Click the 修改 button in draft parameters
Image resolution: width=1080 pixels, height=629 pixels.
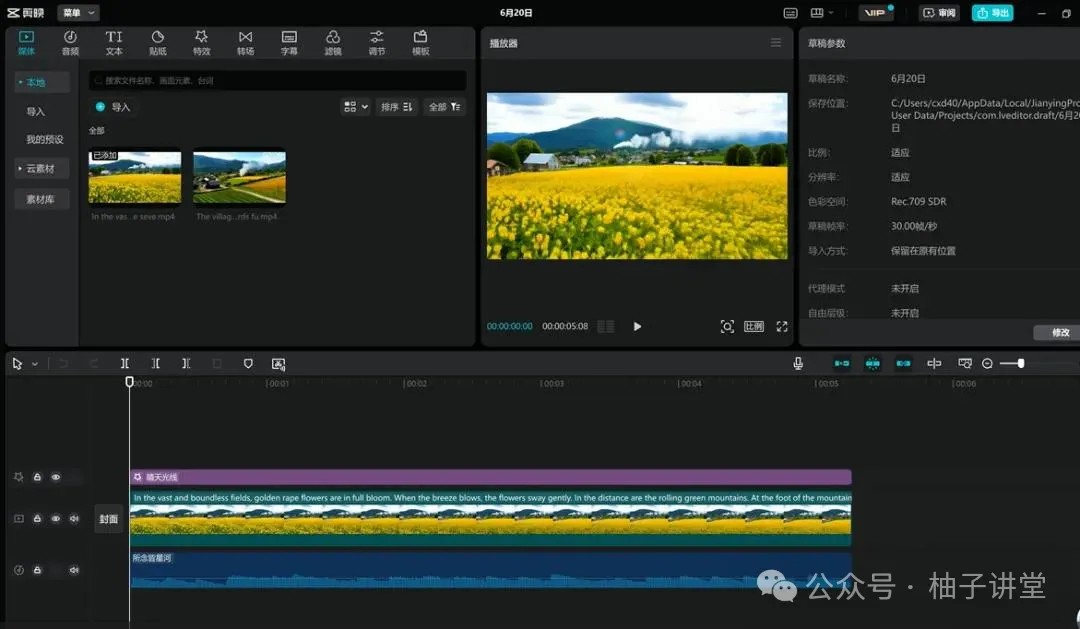1059,332
